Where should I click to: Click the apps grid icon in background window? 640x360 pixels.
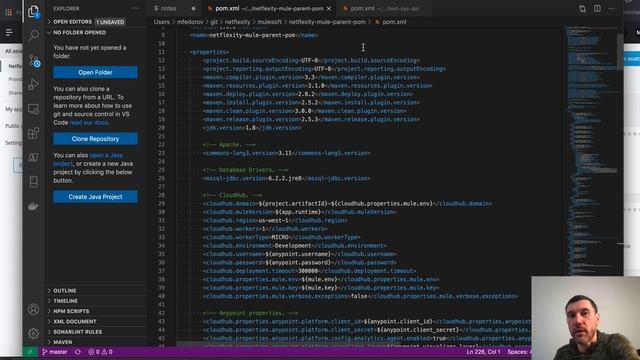(x=8, y=12)
